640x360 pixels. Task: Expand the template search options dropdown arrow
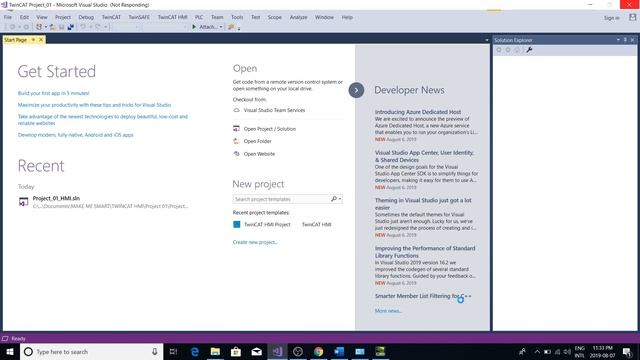pos(340,199)
